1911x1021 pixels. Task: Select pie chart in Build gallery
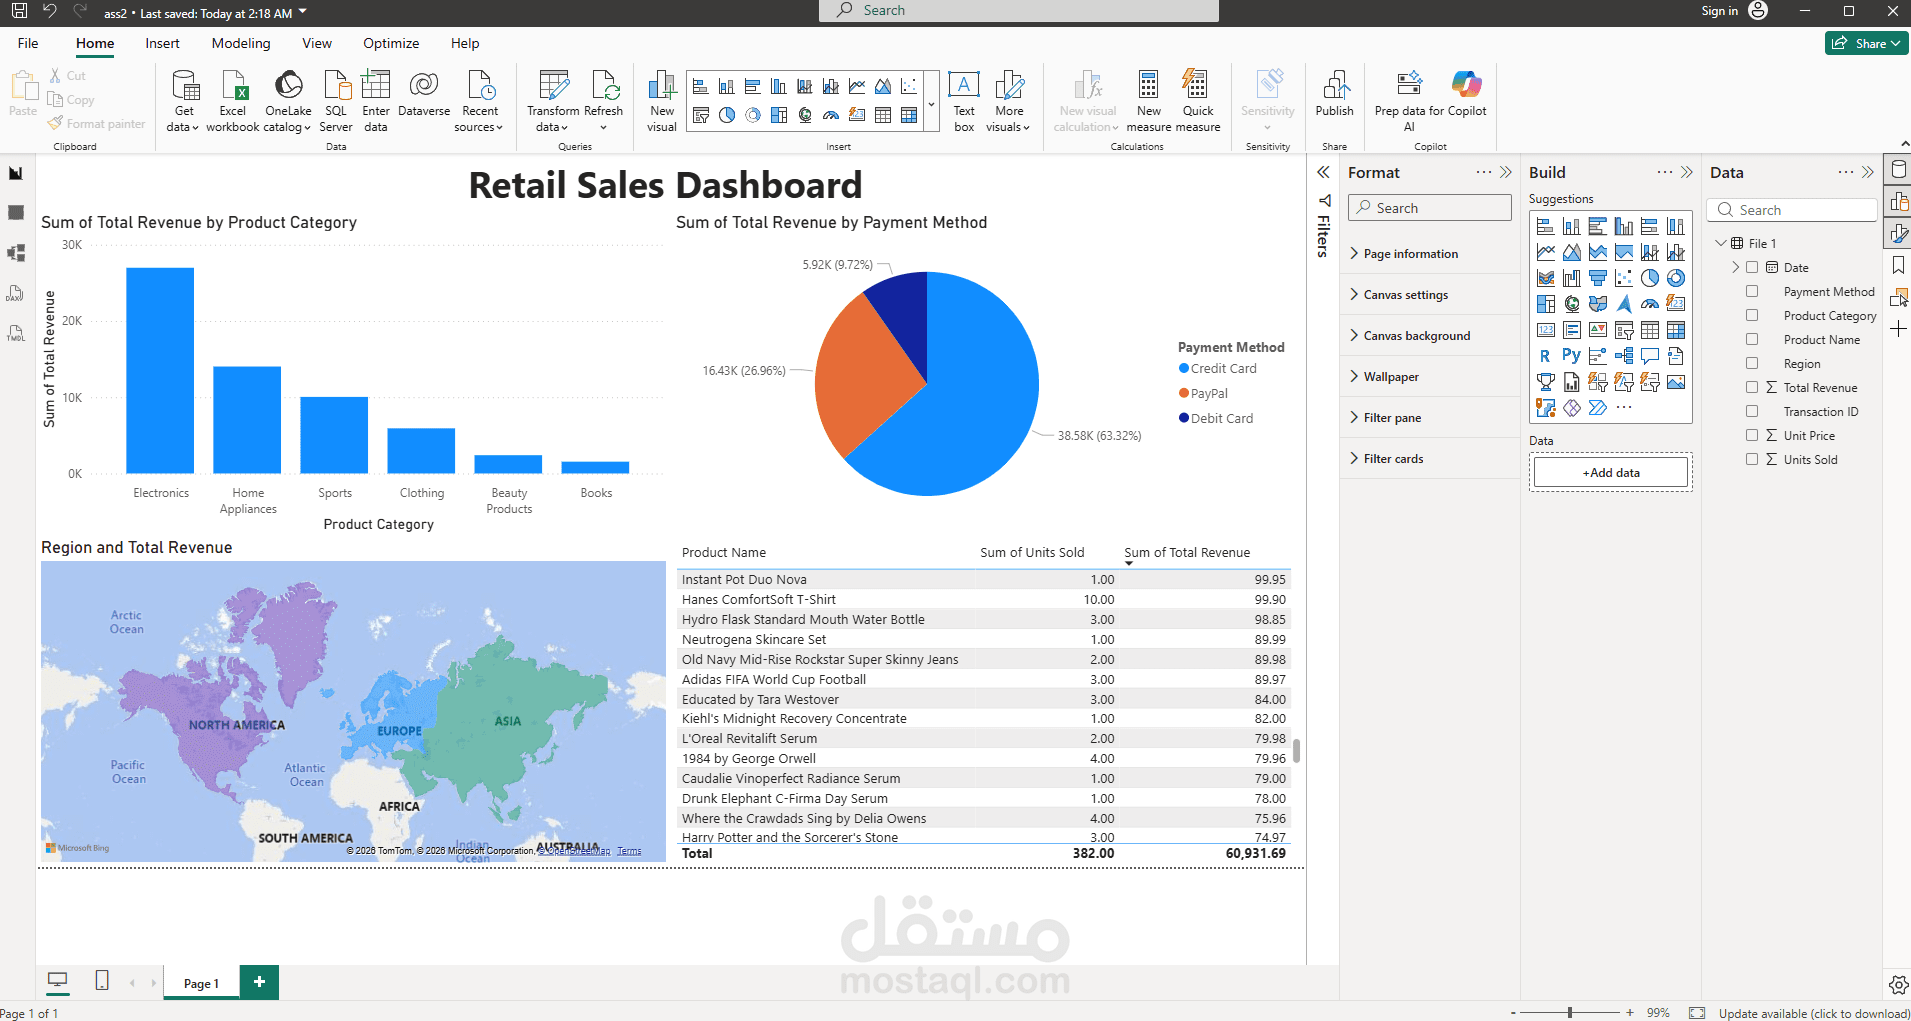click(1650, 278)
